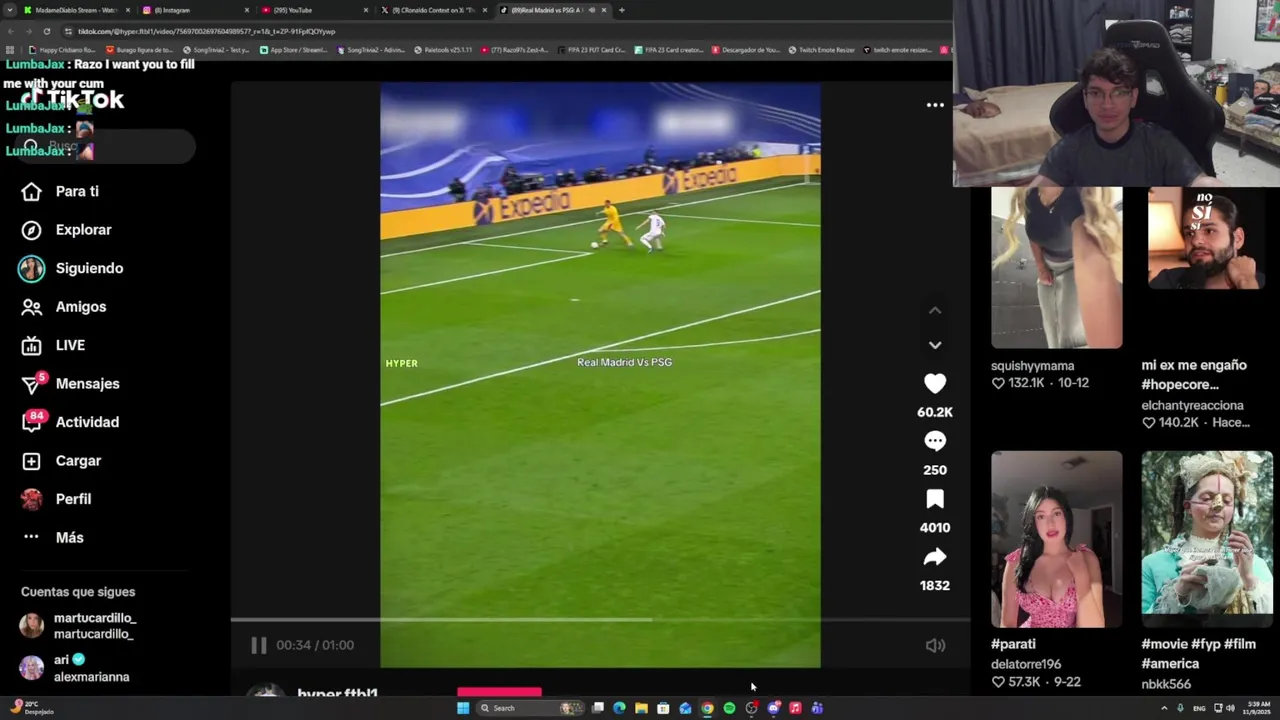Open Windows Start menu
Image resolution: width=1280 pixels, height=720 pixels.
tap(463, 708)
